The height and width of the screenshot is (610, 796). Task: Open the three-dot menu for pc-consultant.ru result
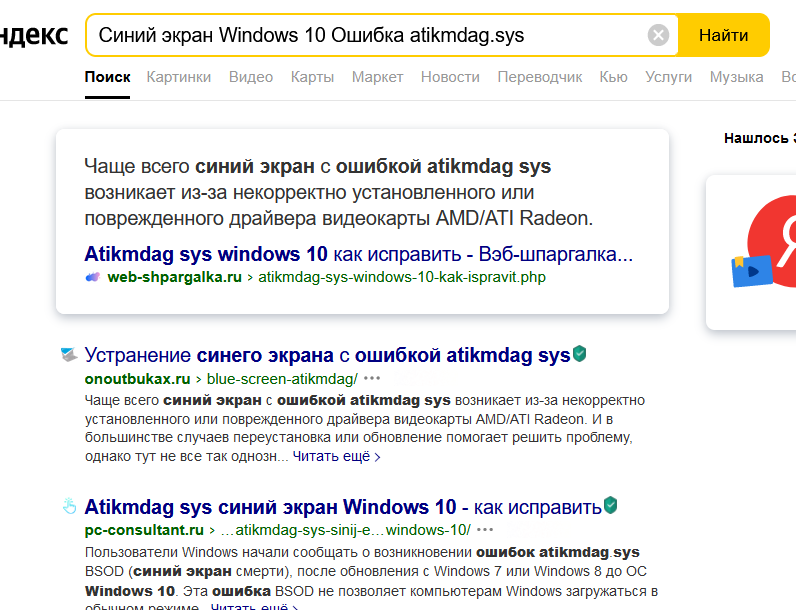pyautogui.click(x=485, y=530)
